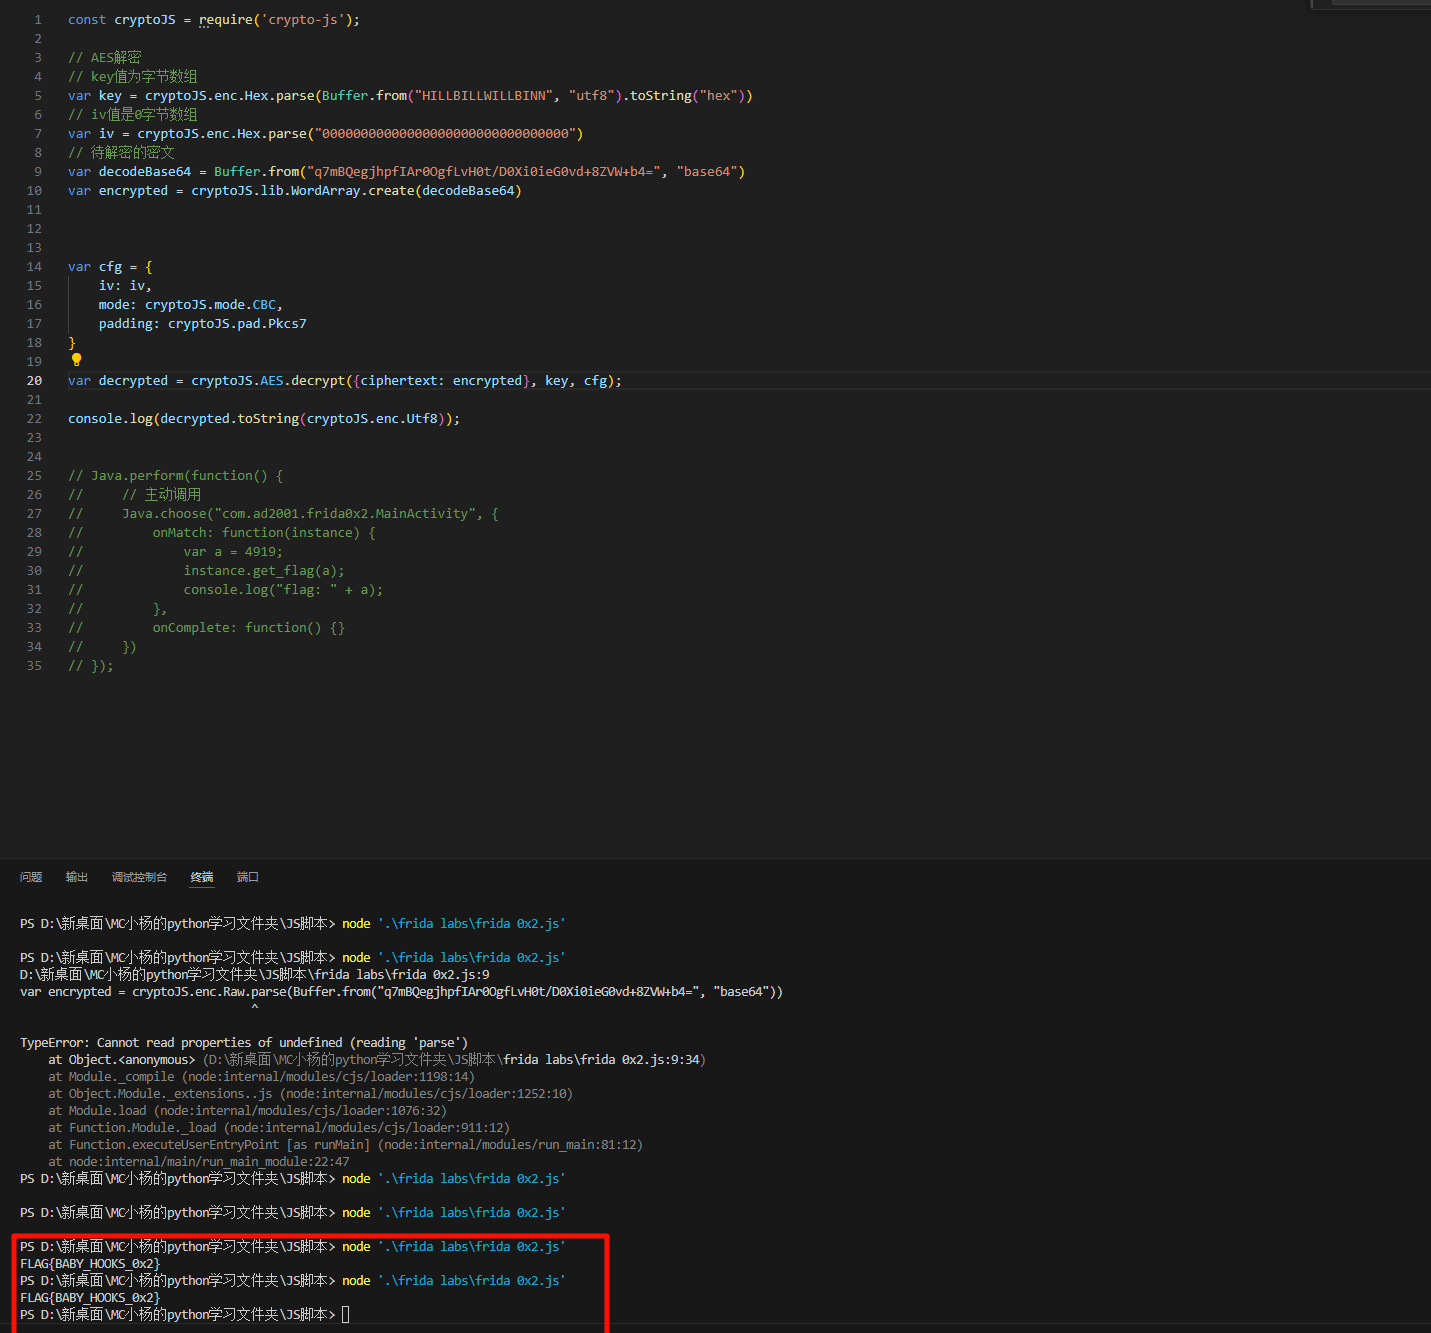
Task: Click the commented Java.choose line
Action: (x=310, y=514)
